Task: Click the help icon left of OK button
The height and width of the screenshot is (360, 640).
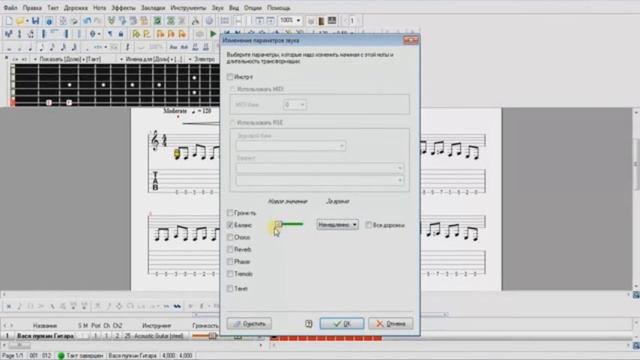Action: 309,324
